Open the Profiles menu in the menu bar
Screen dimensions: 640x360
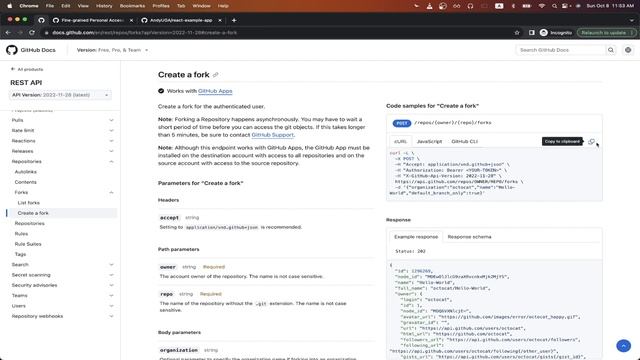(x=161, y=6)
